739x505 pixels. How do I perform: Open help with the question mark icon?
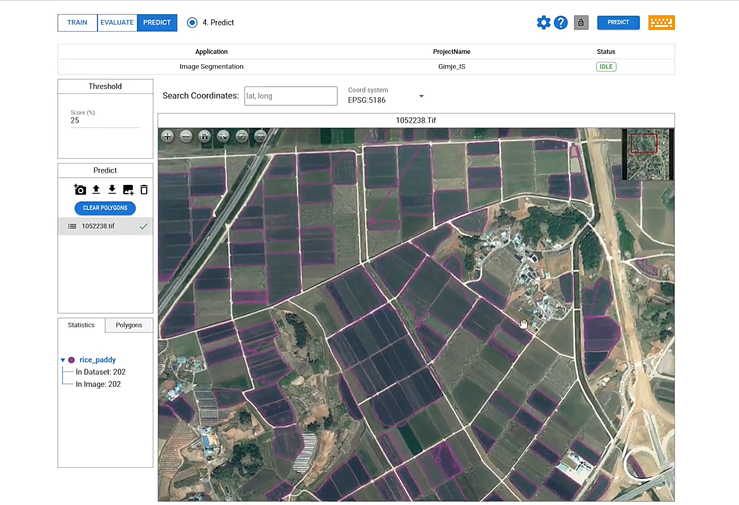pyautogui.click(x=561, y=22)
